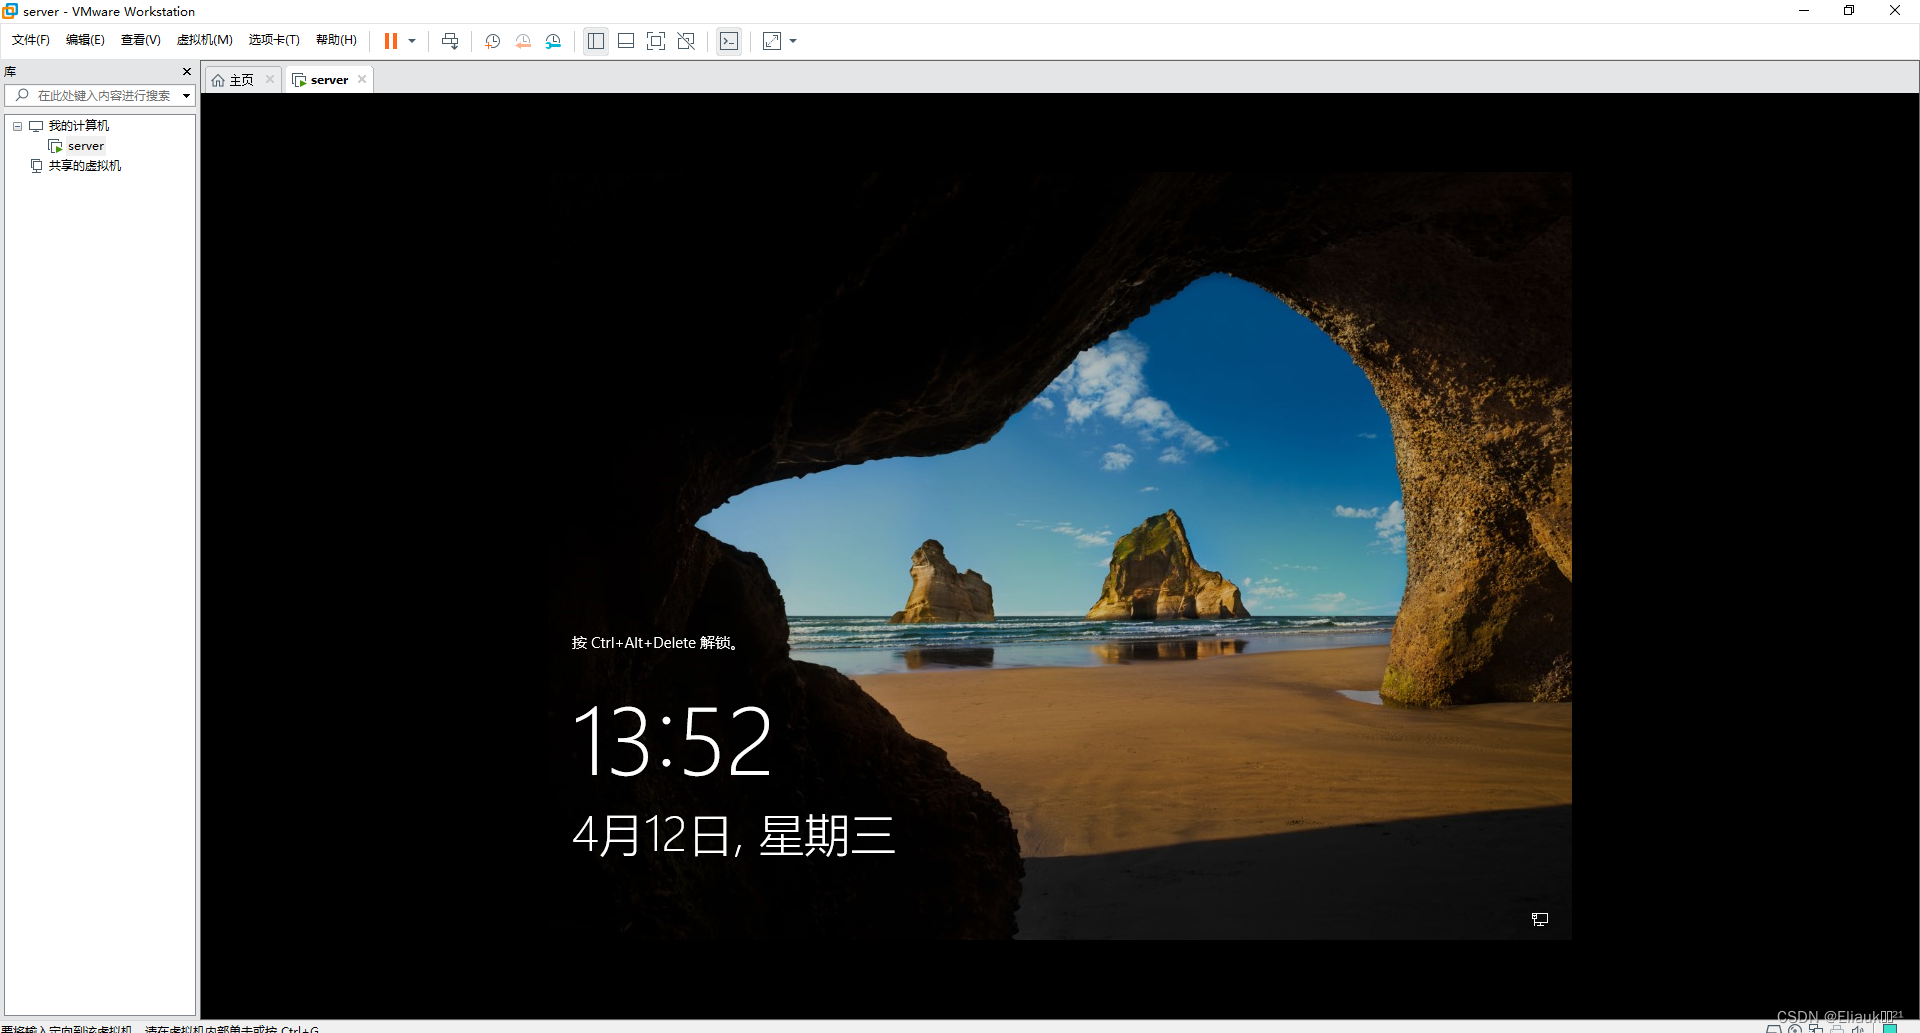1920x1033 pixels.
Task: Open the 文件(F) menu
Action: (31, 40)
